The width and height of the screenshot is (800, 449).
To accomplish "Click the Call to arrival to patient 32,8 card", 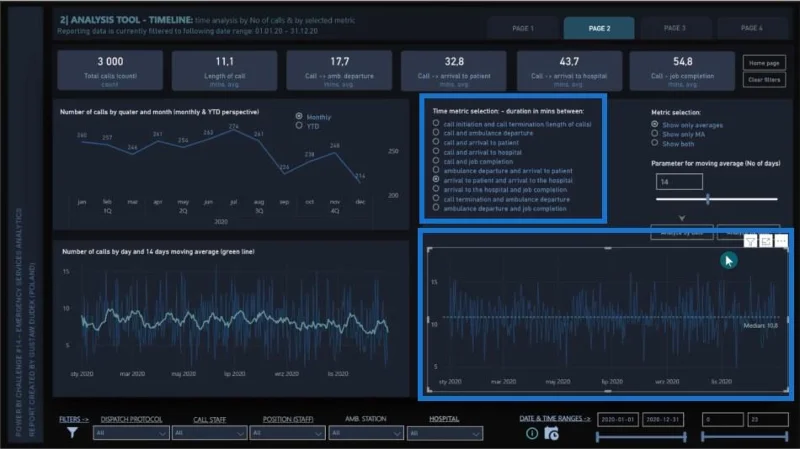I will tap(454, 70).
